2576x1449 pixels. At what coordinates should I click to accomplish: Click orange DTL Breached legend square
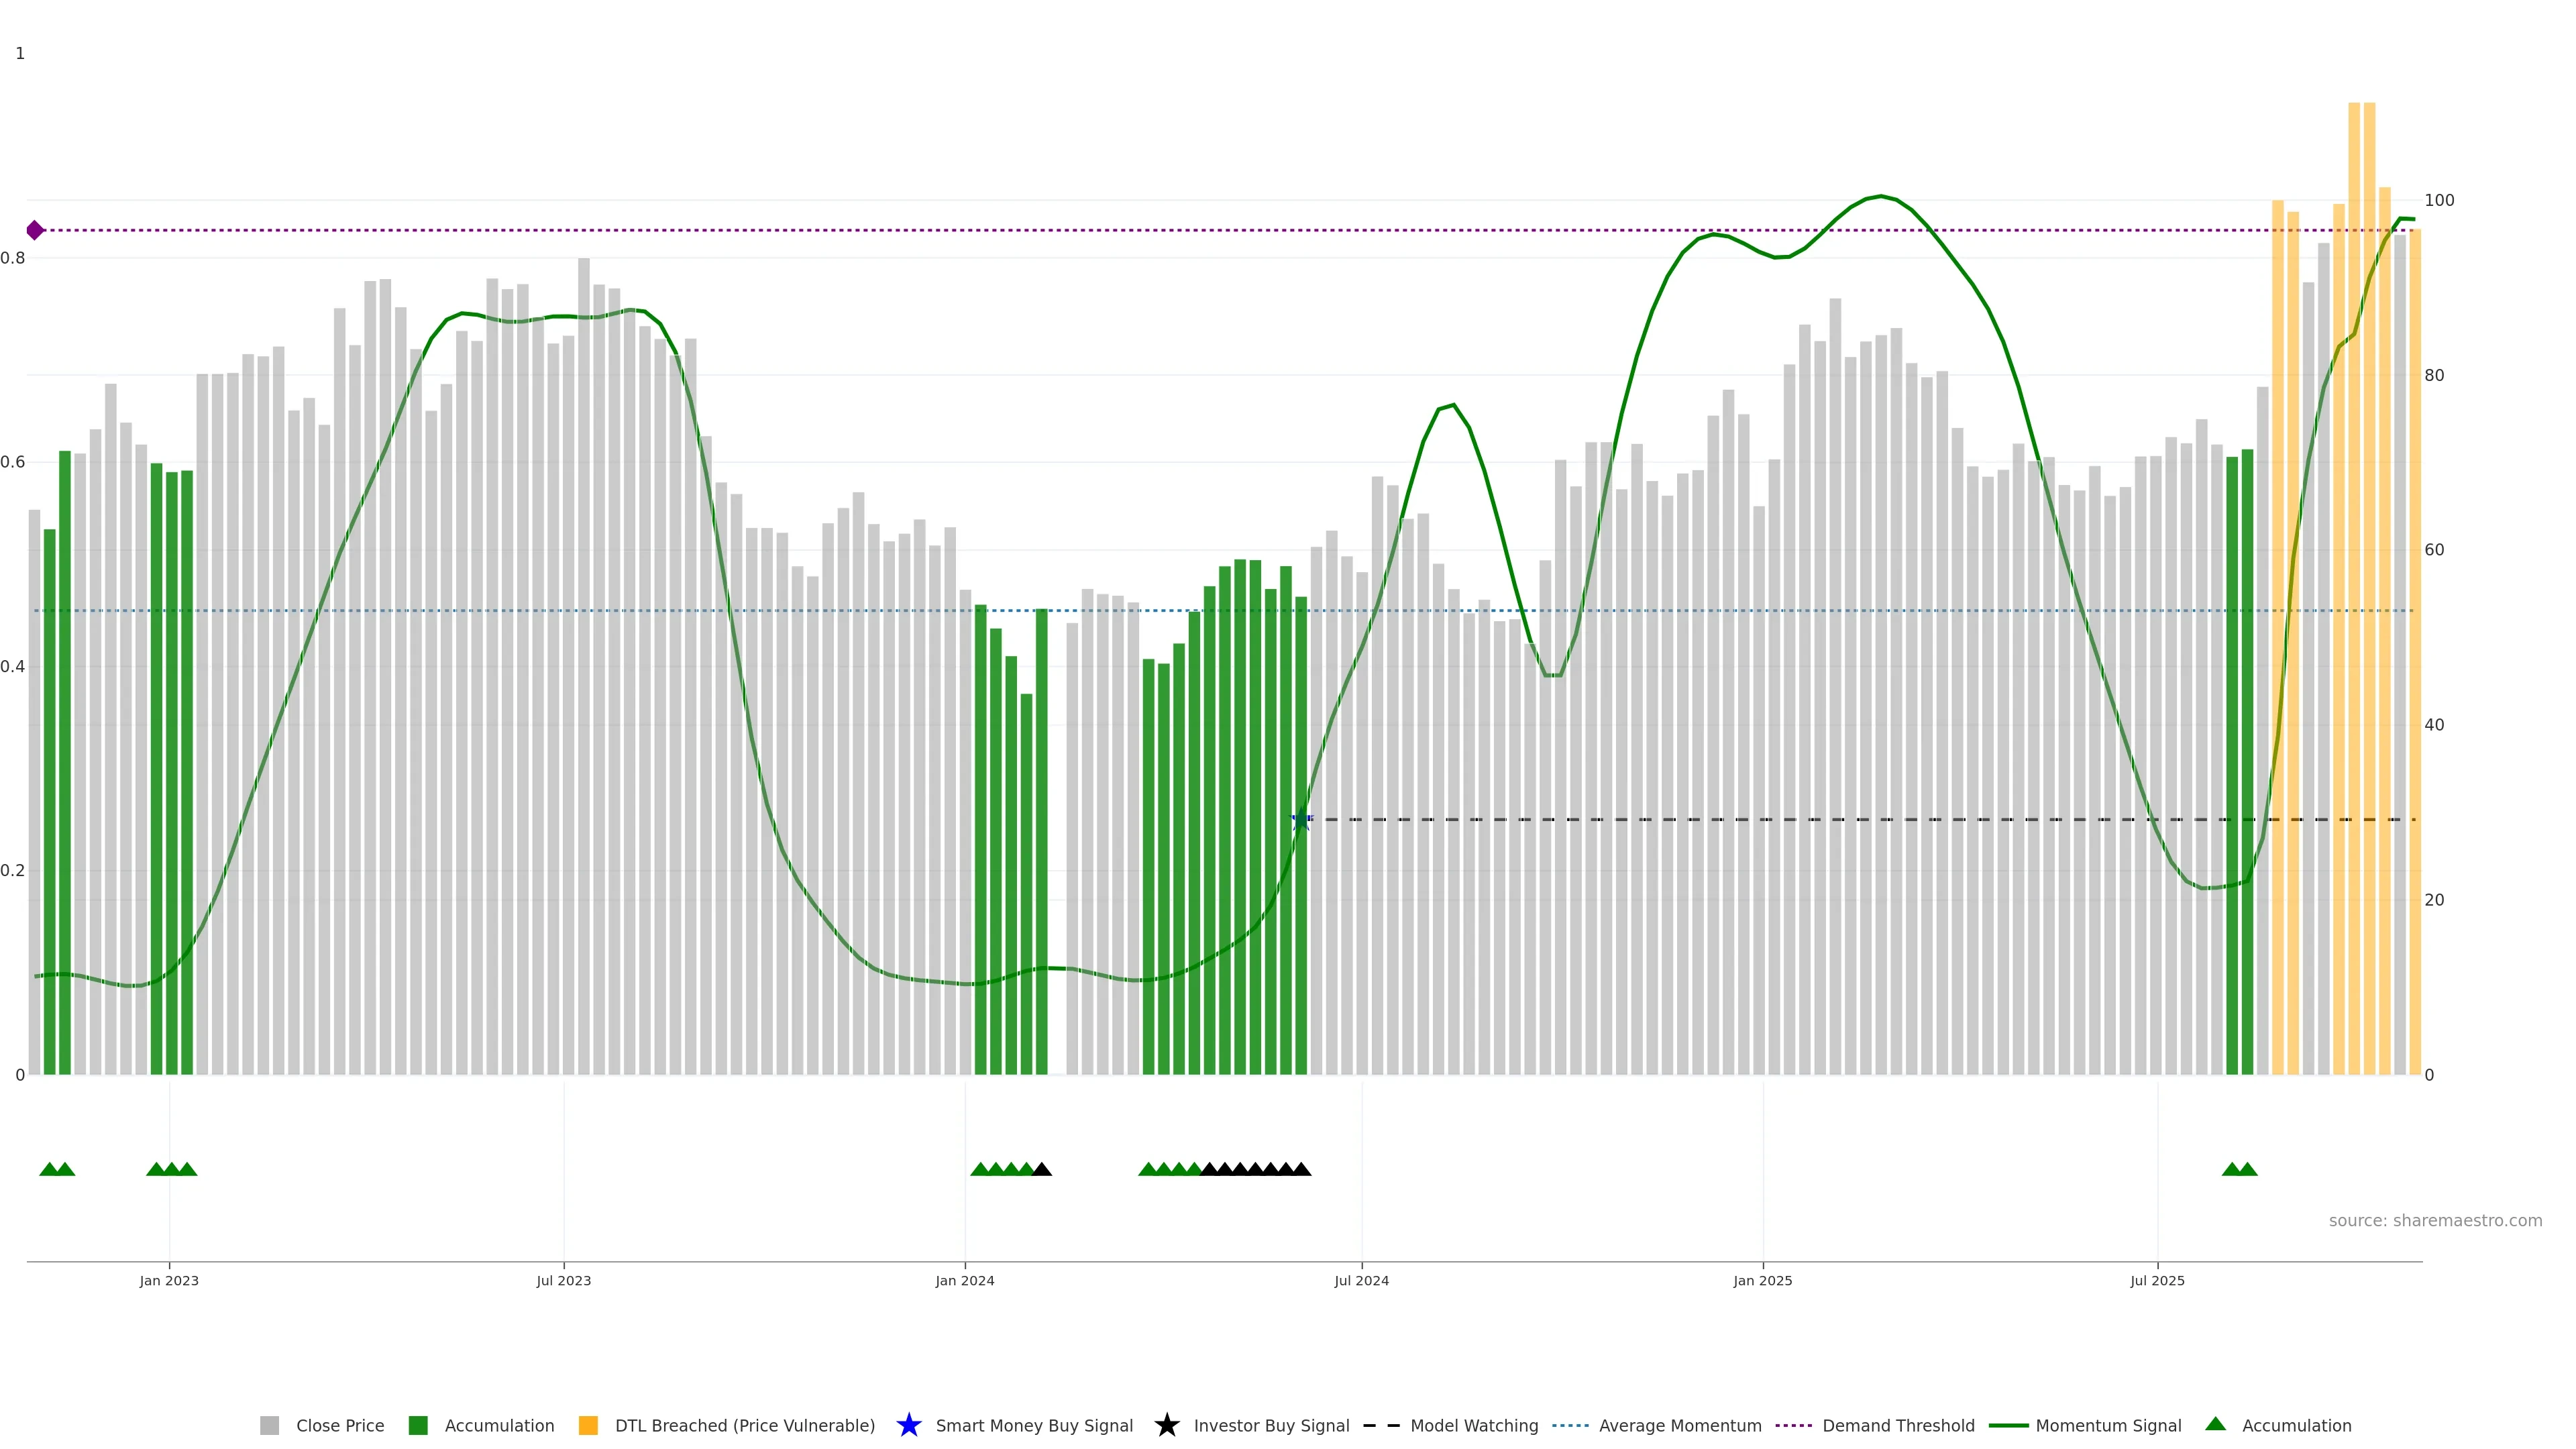(x=588, y=1426)
